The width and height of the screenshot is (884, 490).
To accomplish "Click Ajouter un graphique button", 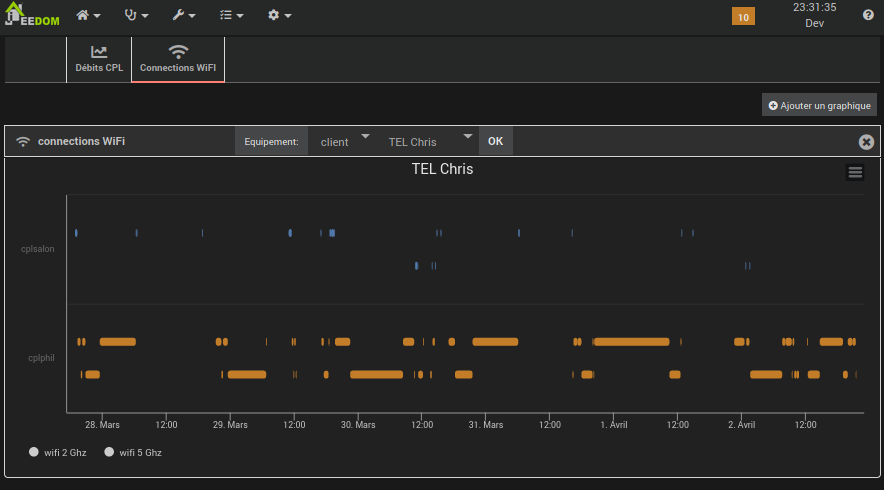I will click(x=819, y=105).
